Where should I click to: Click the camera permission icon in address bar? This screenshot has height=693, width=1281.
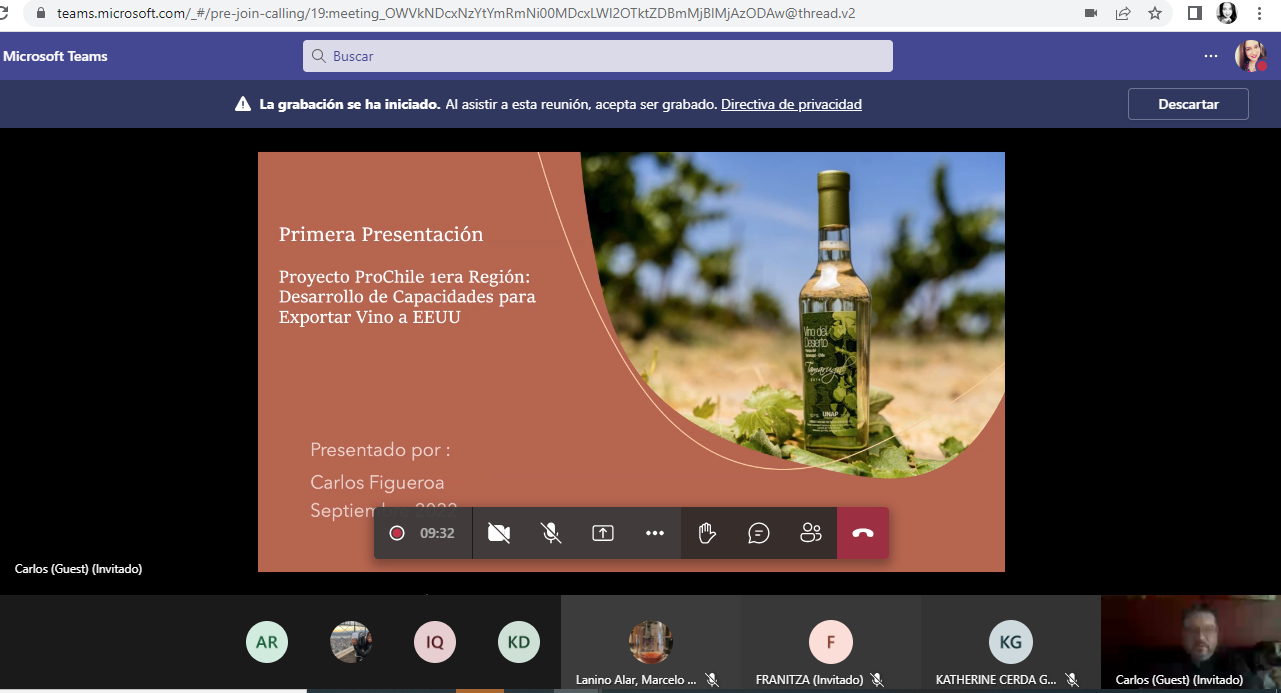(x=1091, y=13)
